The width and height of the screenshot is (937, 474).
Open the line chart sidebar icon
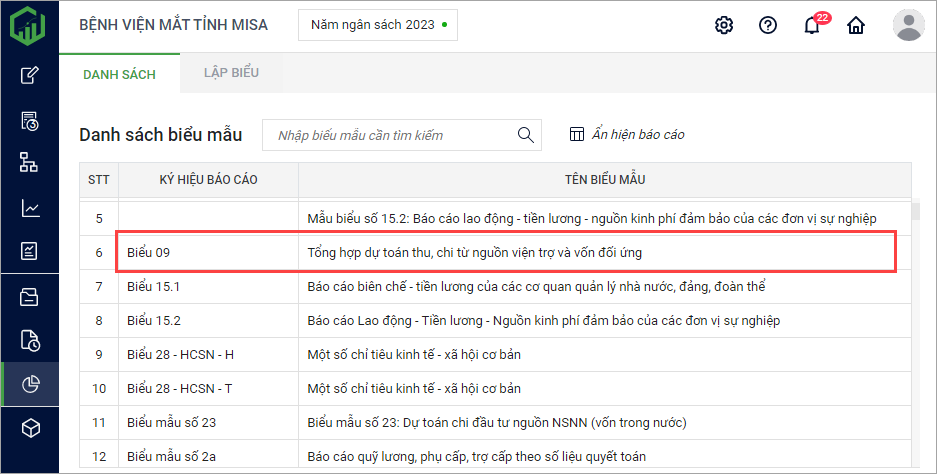30,208
